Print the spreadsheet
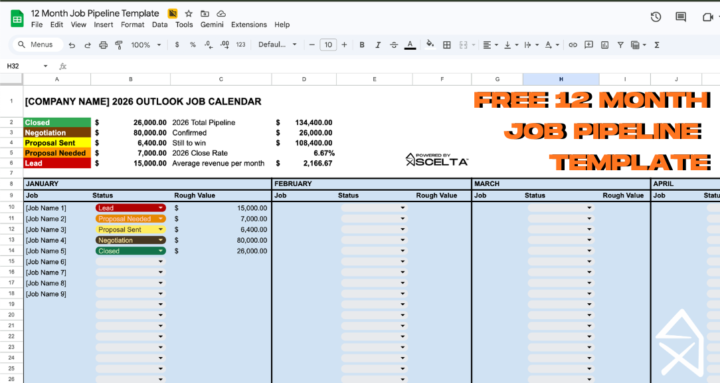The image size is (720, 383). [x=103, y=45]
